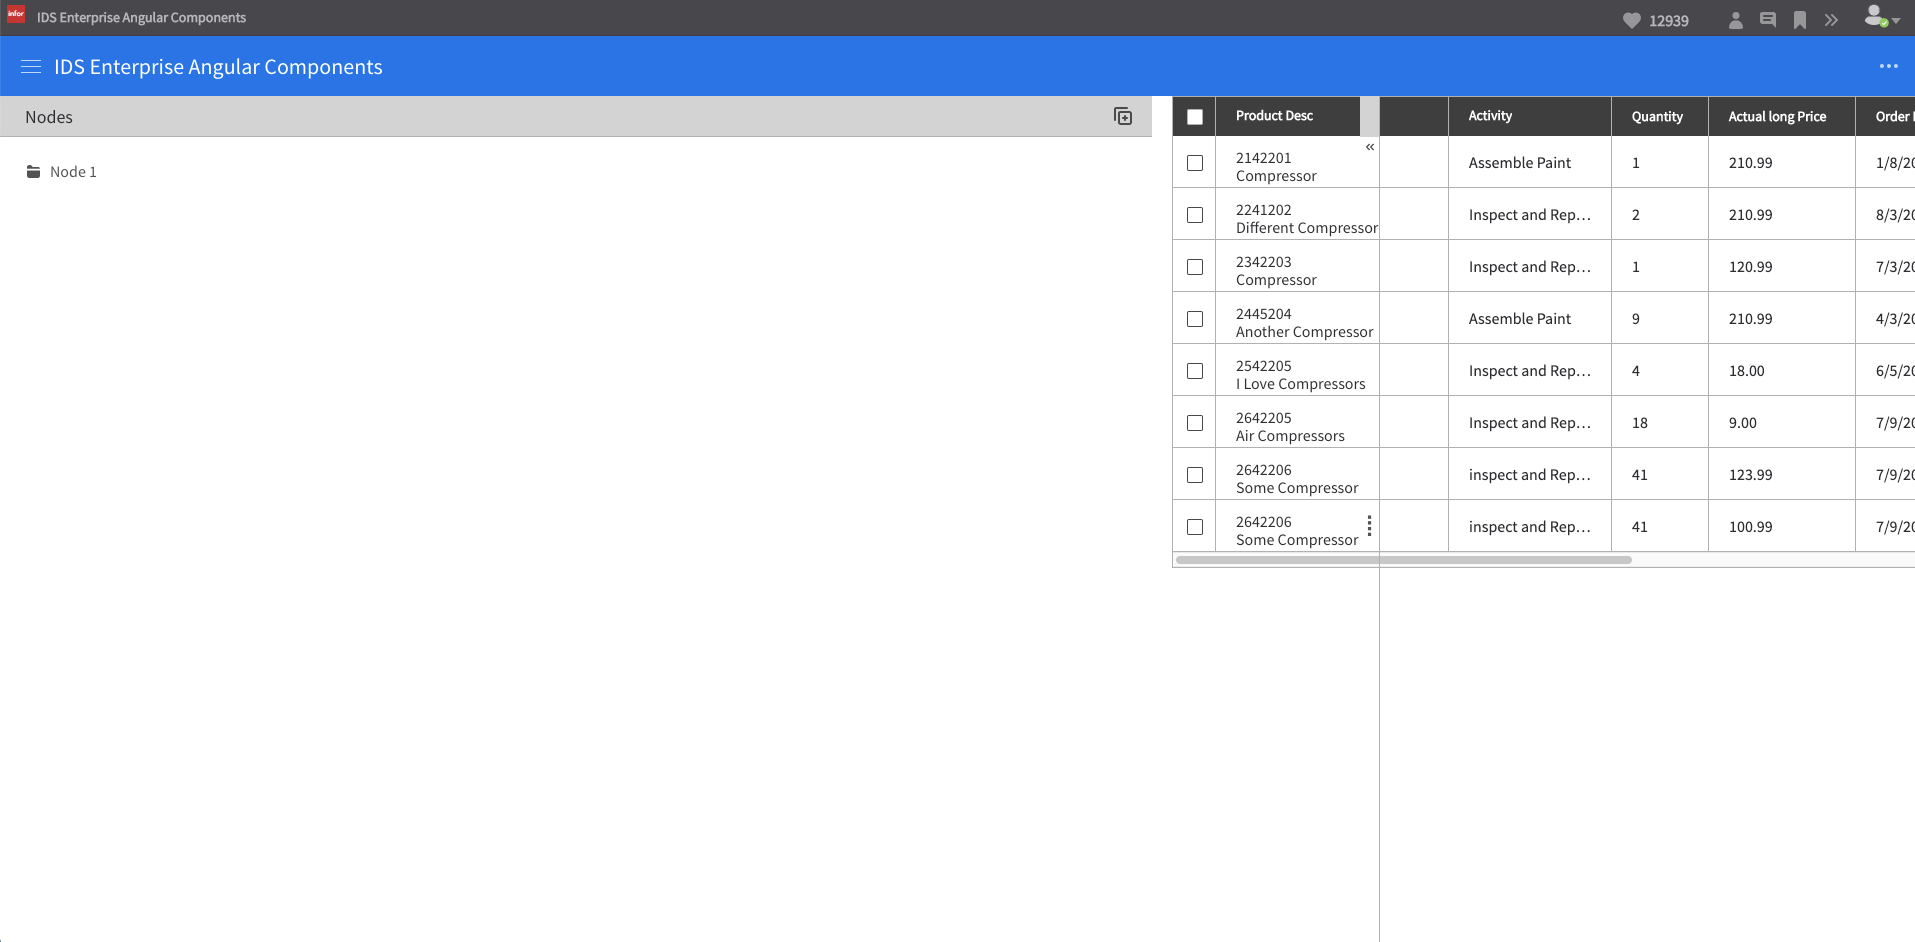Check the row with price 123.99
The height and width of the screenshot is (942, 1915).
1195,475
